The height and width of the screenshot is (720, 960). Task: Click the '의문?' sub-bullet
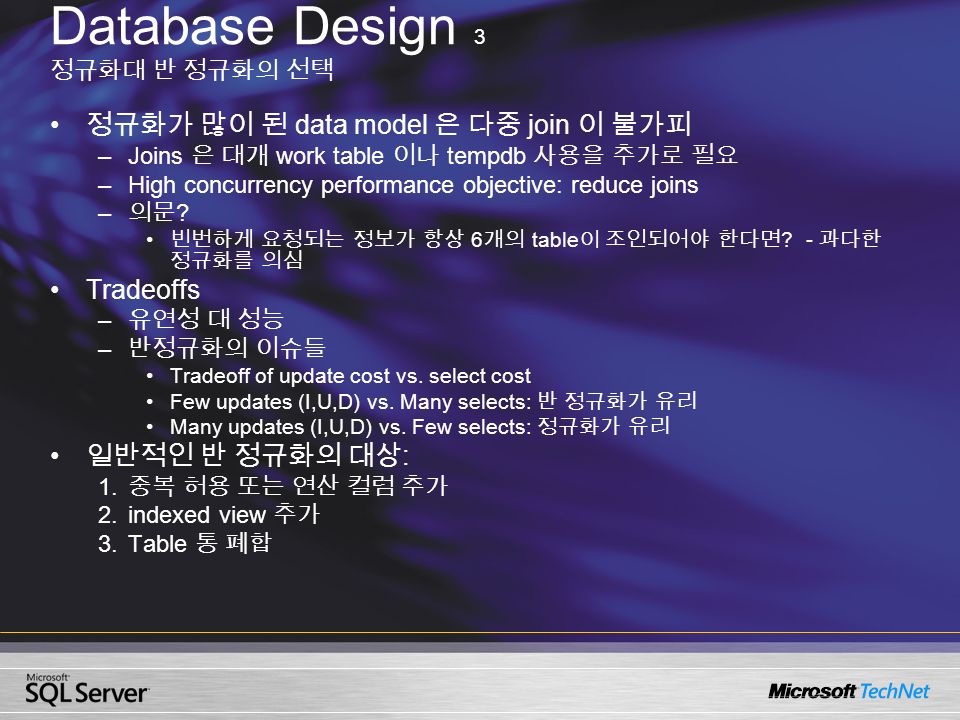(x=159, y=212)
